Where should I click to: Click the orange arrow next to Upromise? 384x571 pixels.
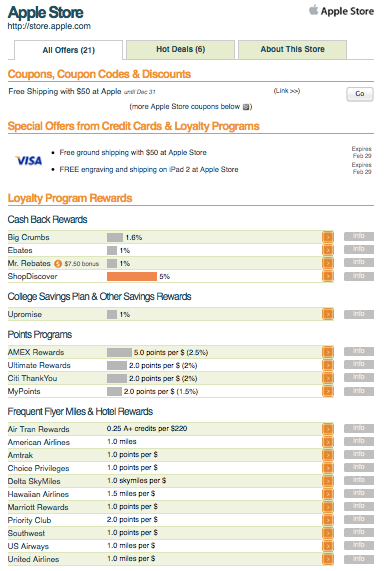[328, 314]
